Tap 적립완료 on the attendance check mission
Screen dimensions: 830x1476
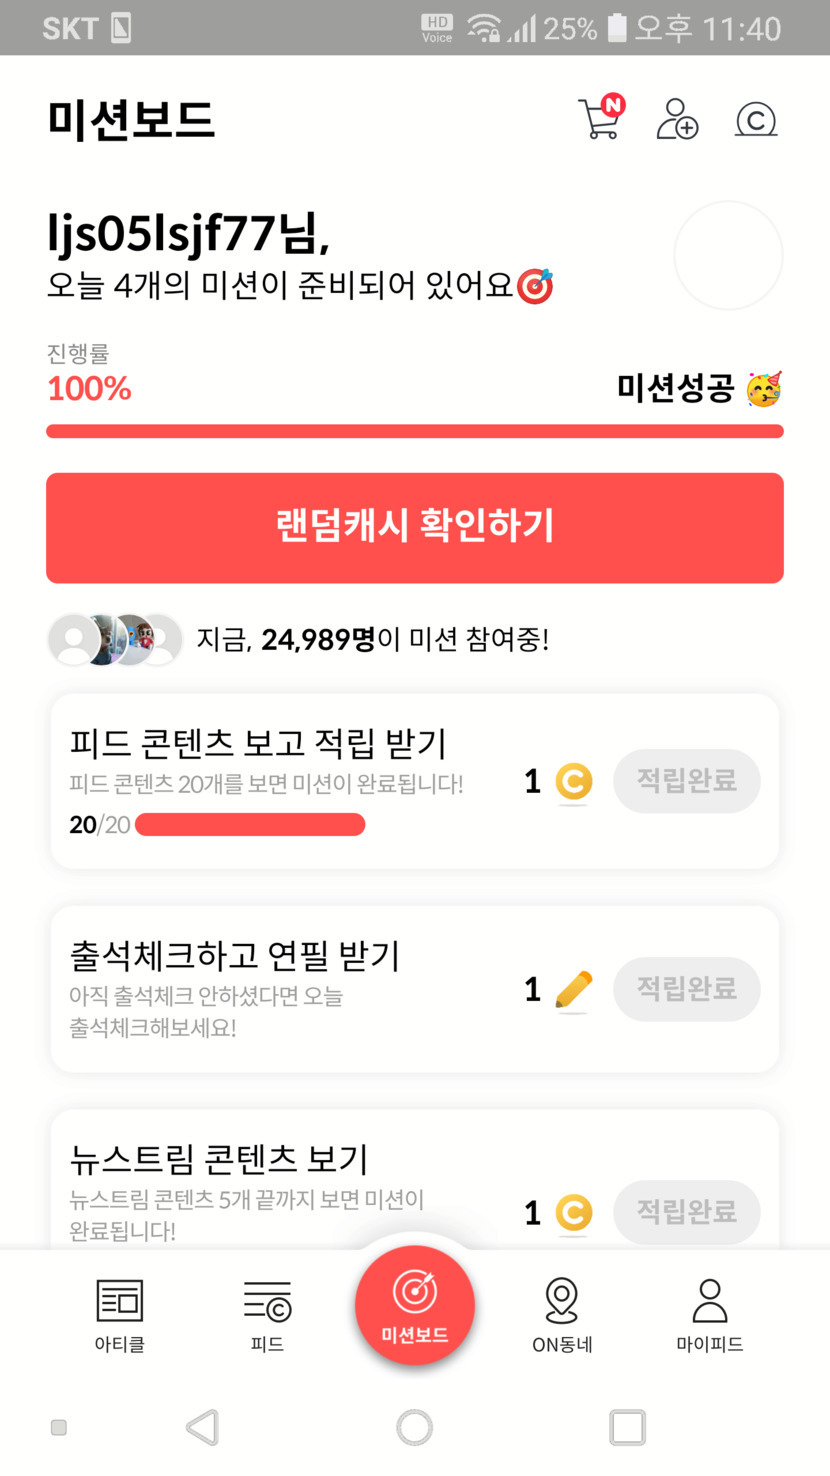(686, 989)
